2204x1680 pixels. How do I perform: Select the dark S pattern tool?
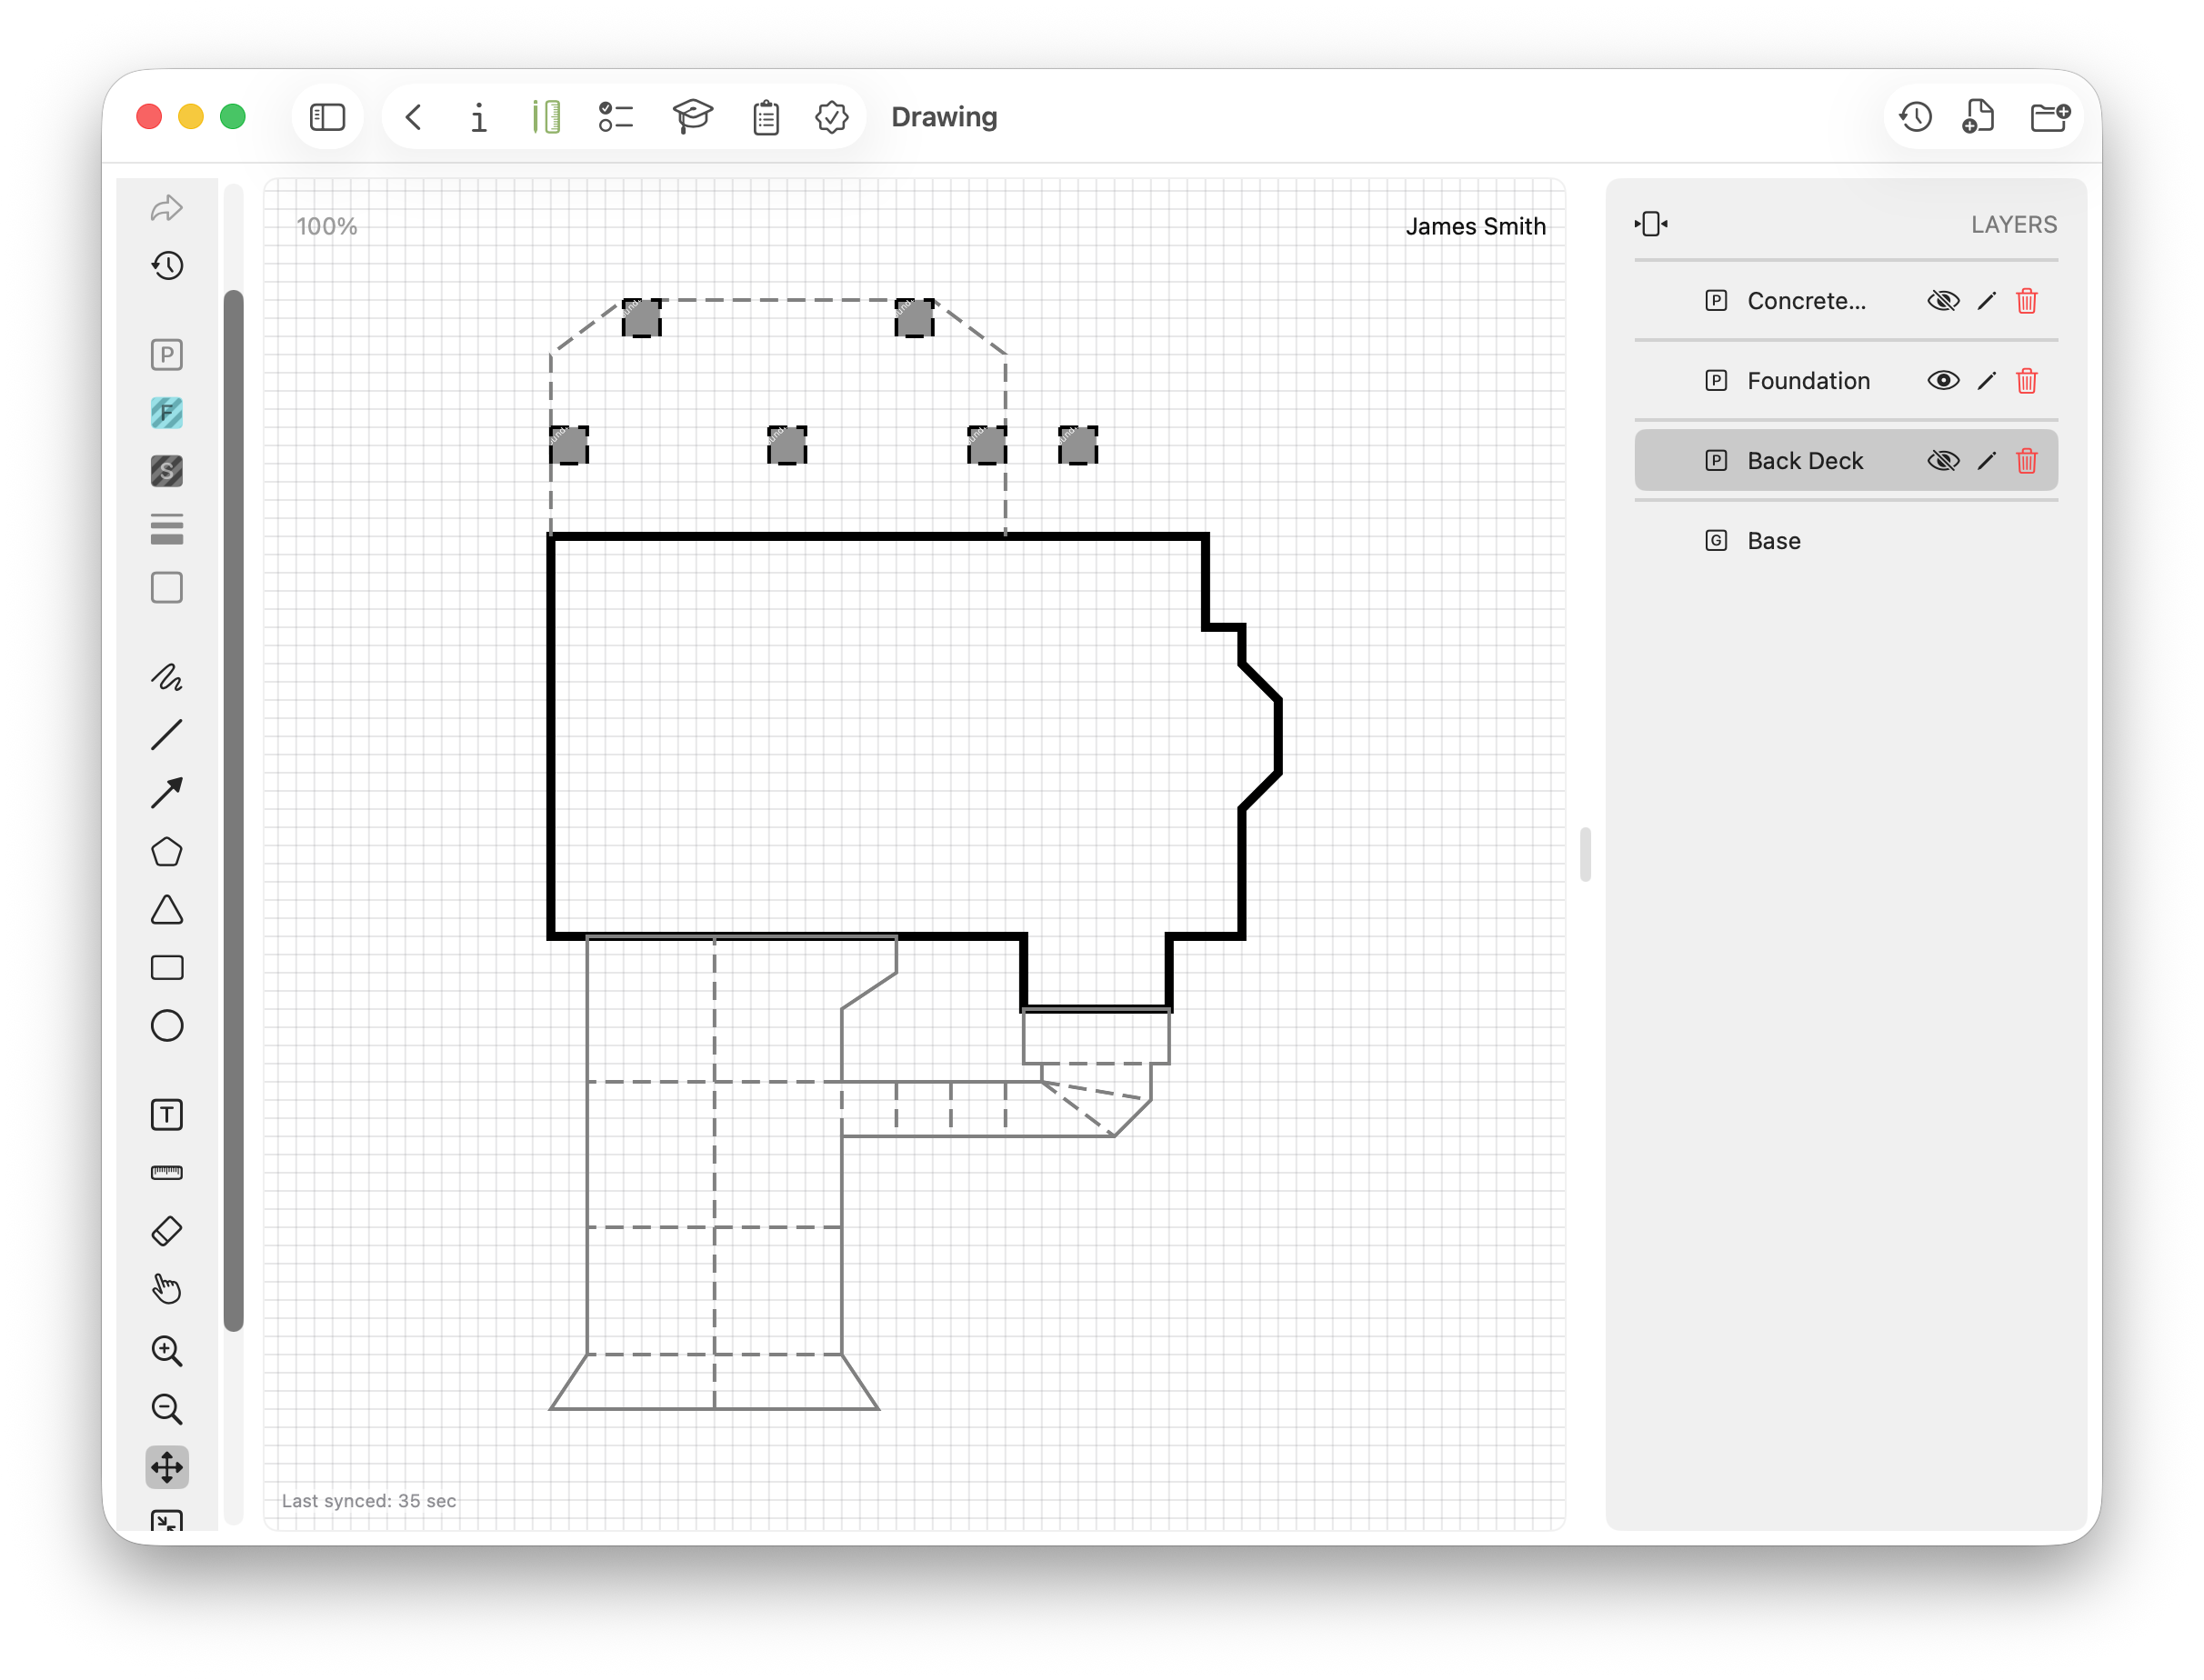pyautogui.click(x=167, y=471)
